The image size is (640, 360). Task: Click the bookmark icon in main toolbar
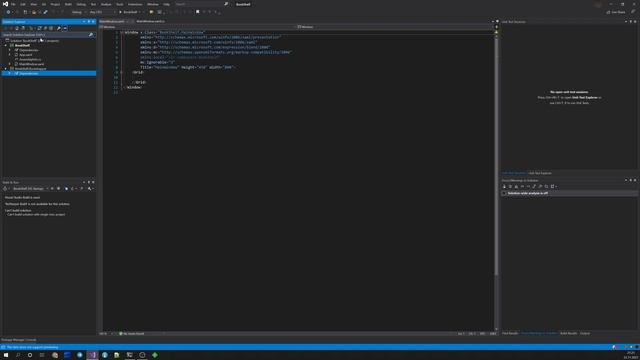coord(198,12)
